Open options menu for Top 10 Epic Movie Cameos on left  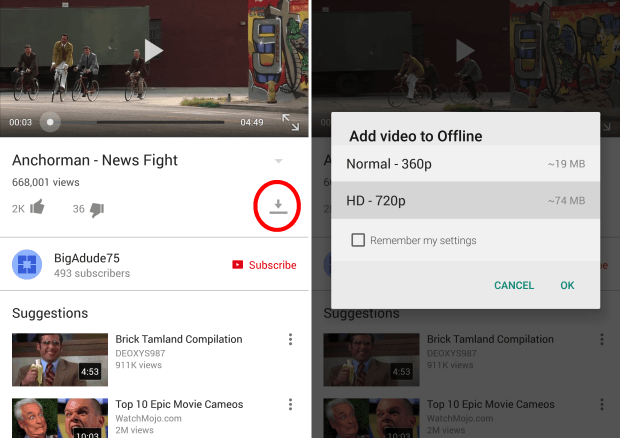coord(290,404)
